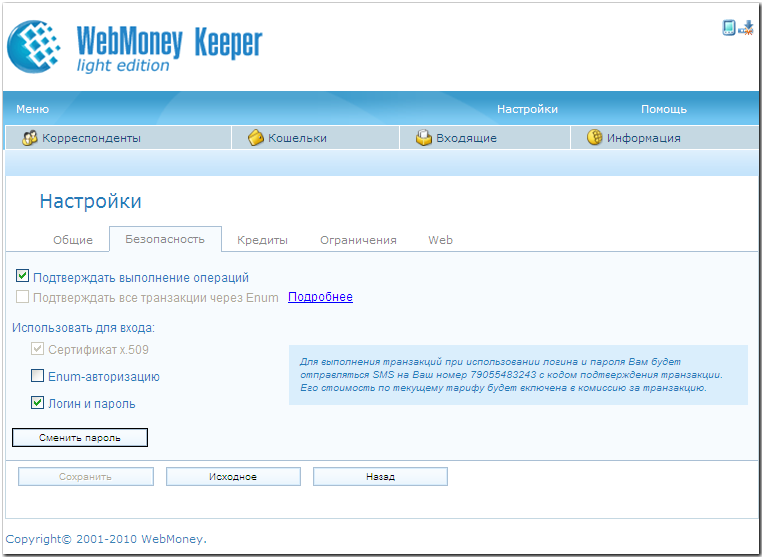The image size is (763, 558).
Task: Click the Сохранить button
Action: pos(86,477)
